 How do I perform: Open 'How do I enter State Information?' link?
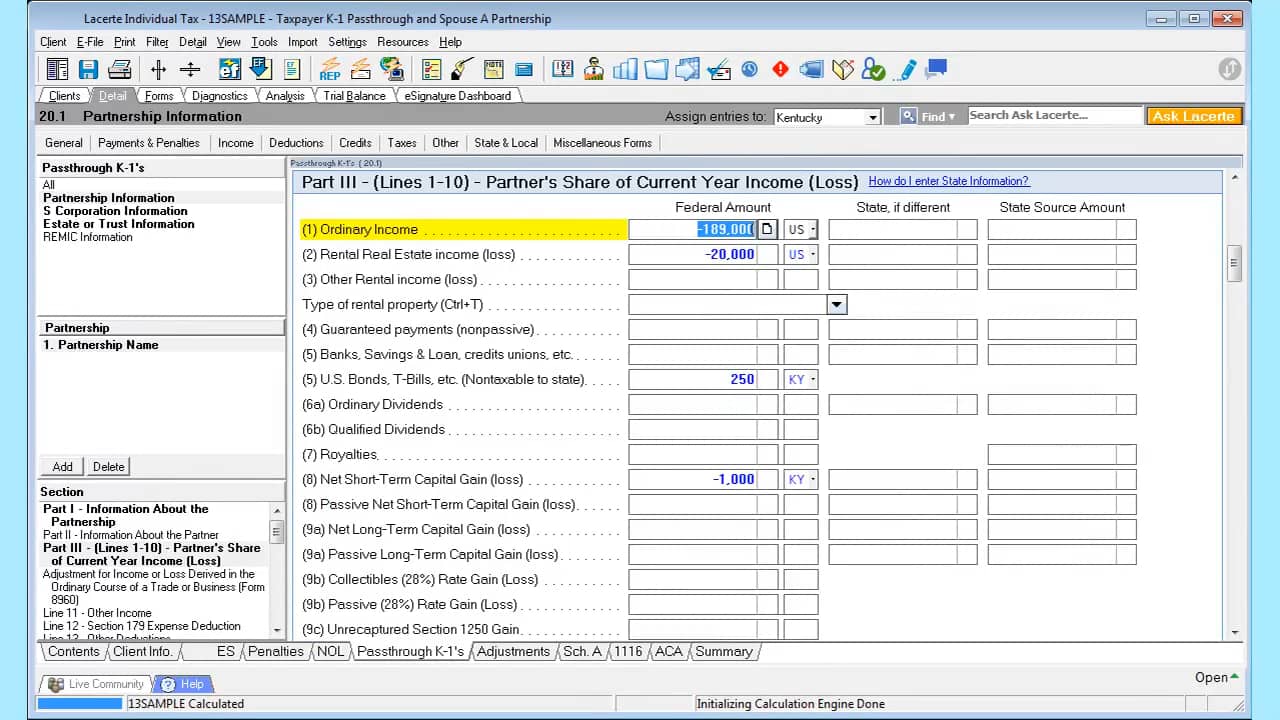click(949, 181)
